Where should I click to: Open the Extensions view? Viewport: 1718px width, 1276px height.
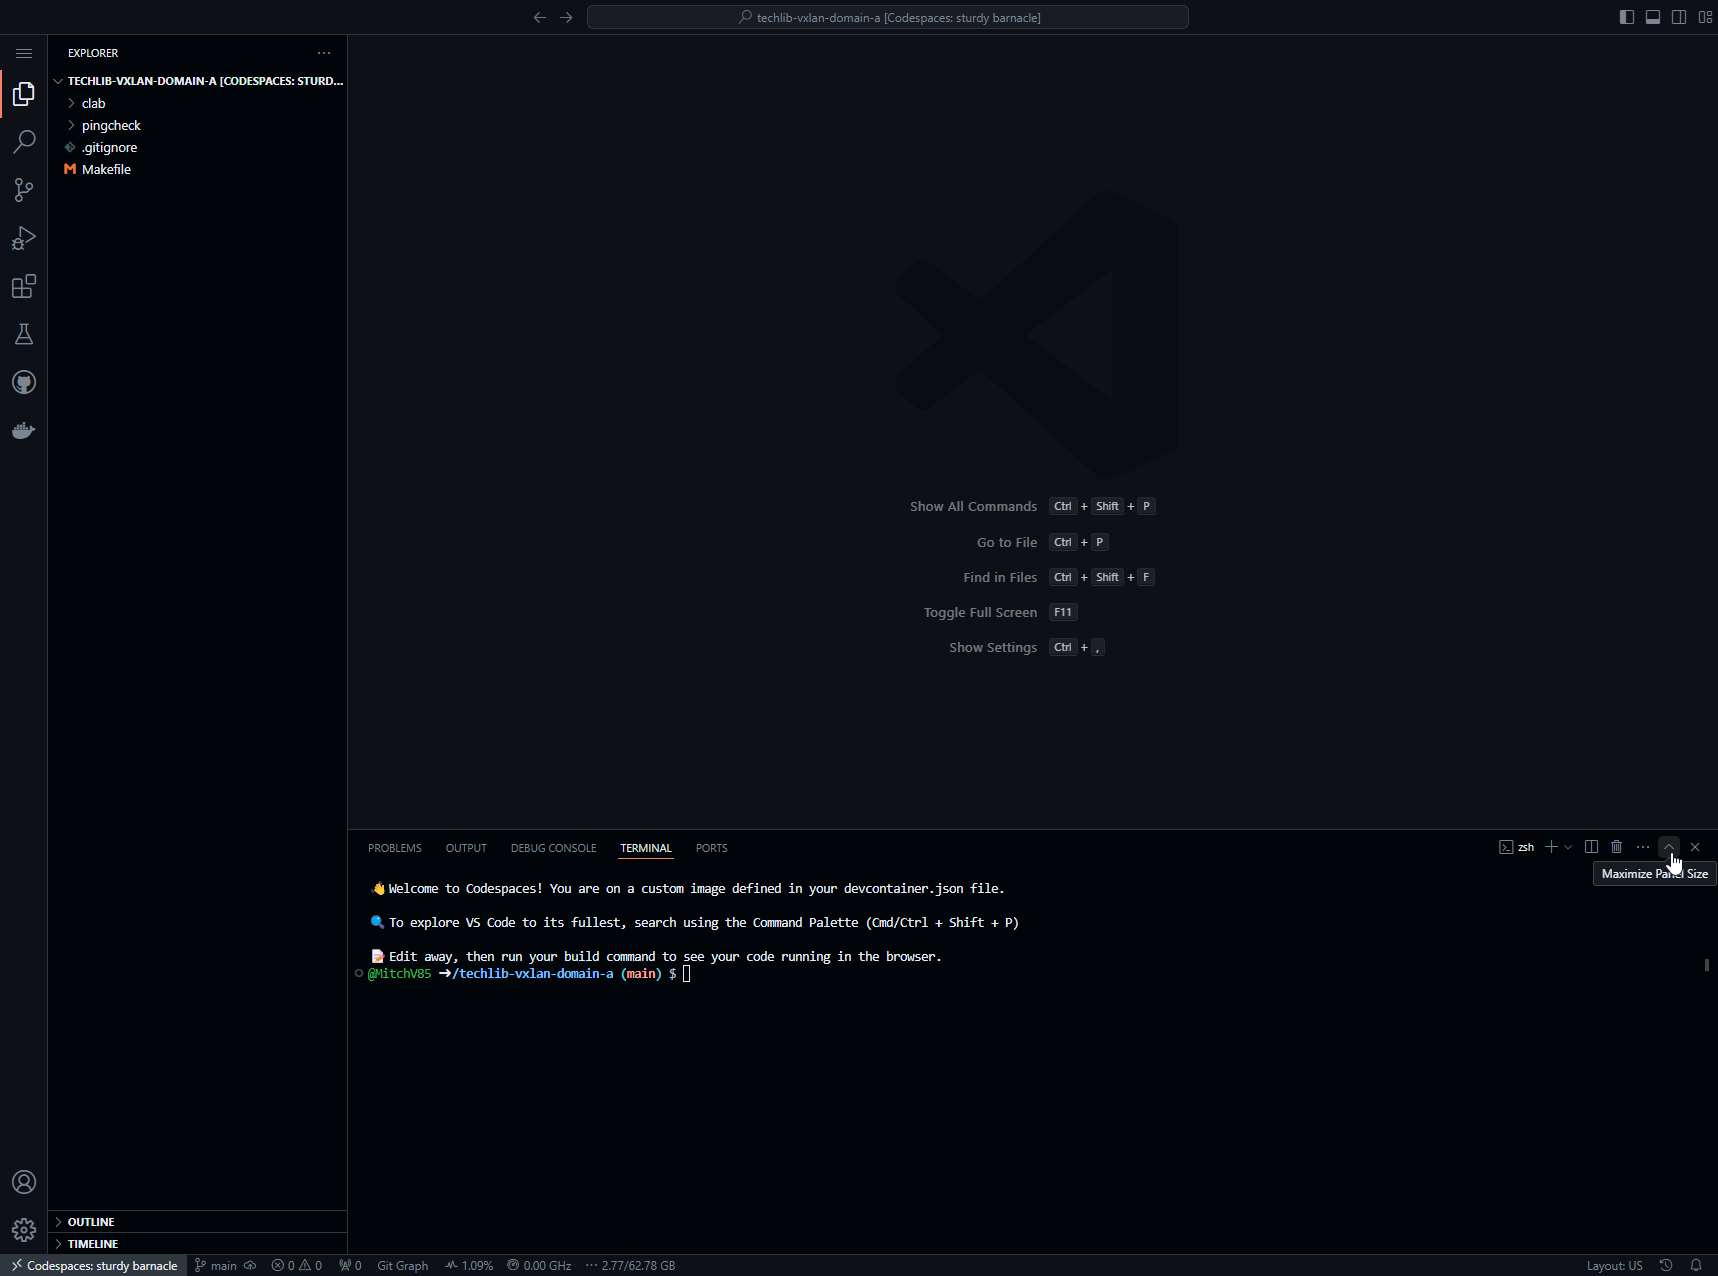click(24, 286)
